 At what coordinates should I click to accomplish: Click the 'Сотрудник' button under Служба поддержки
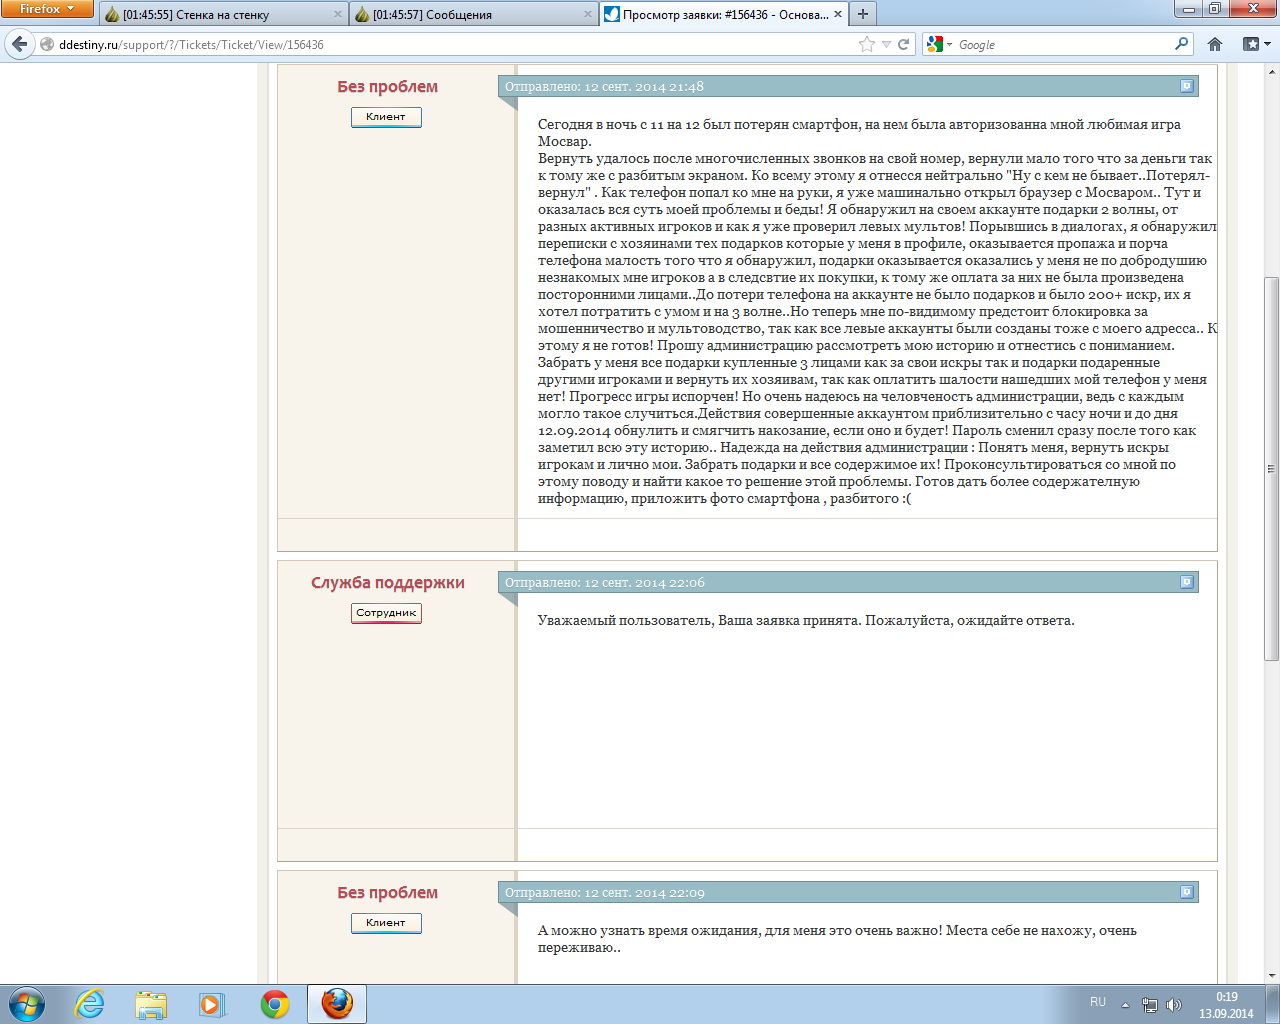386,613
